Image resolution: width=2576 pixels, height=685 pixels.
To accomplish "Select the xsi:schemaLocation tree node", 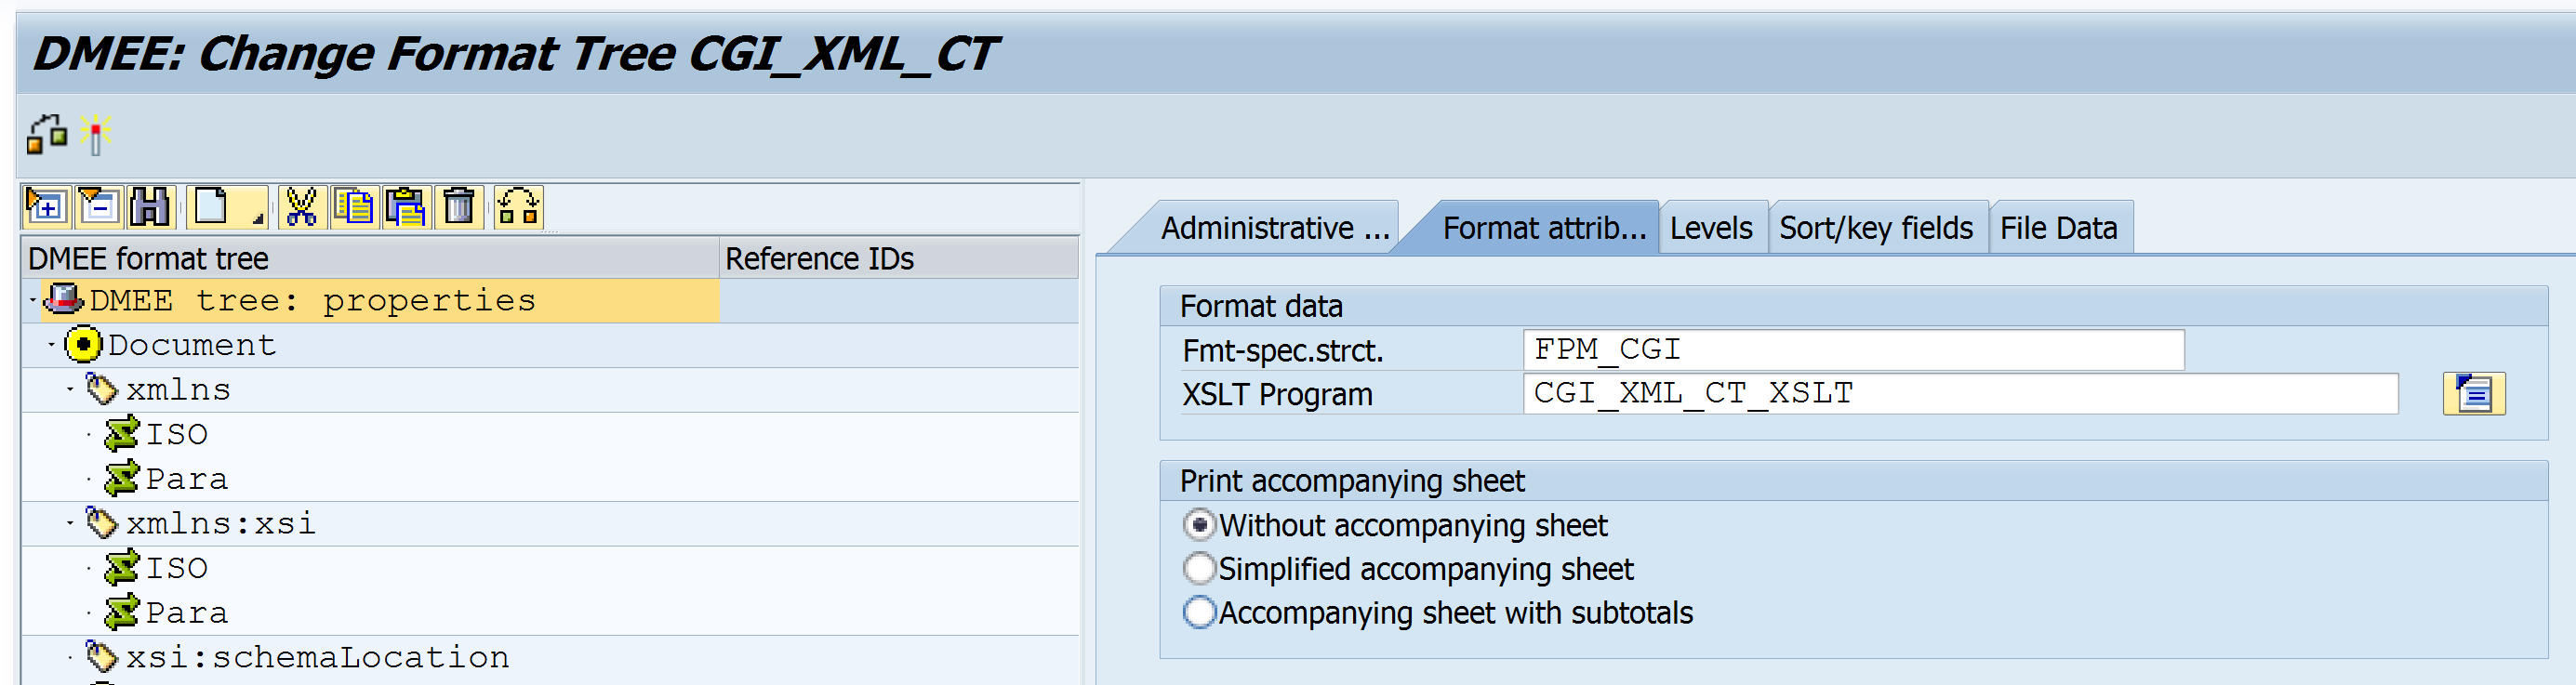I will (317, 657).
